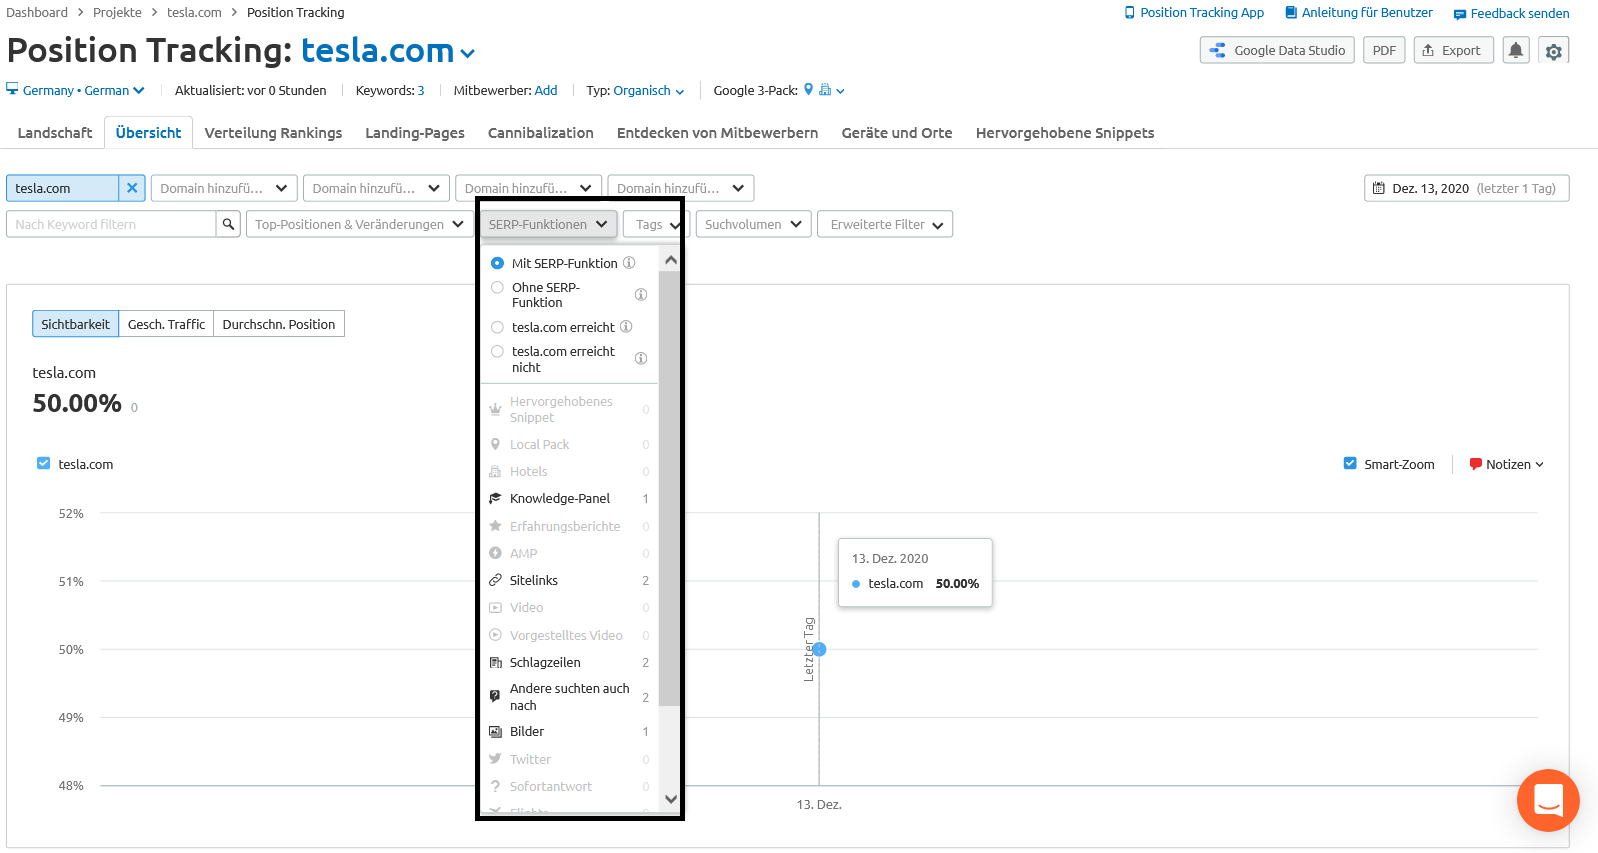Click the Bilder image icon
The height and width of the screenshot is (853, 1598).
point(495,732)
